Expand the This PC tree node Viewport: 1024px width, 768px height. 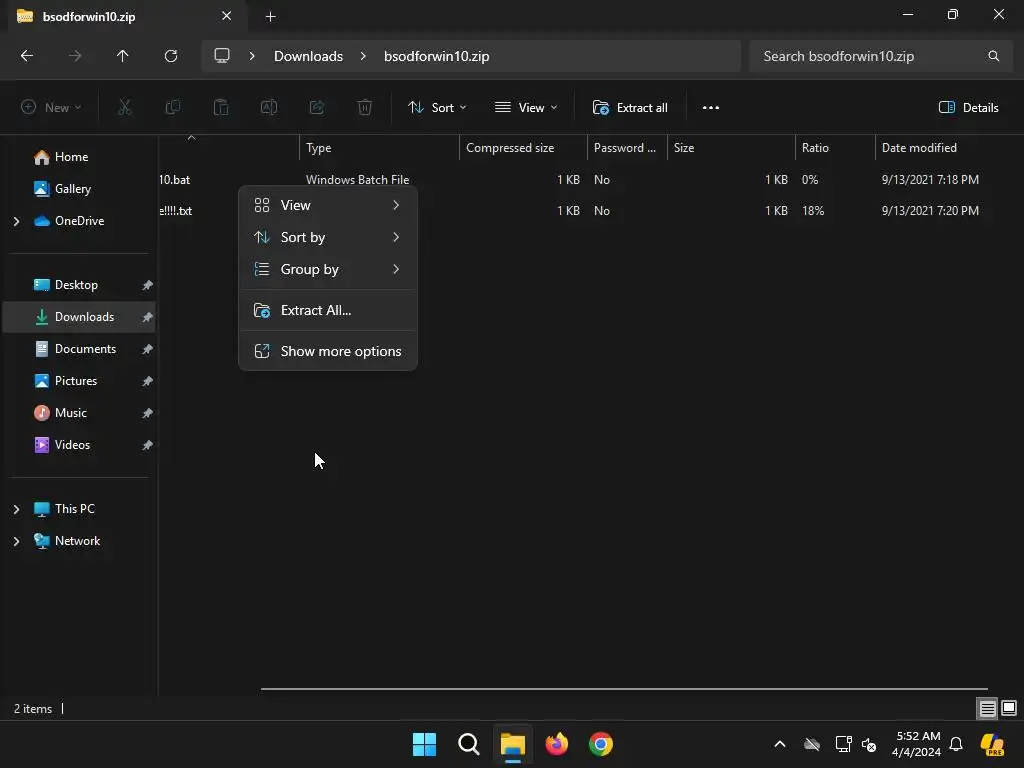pyautogui.click(x=16, y=509)
